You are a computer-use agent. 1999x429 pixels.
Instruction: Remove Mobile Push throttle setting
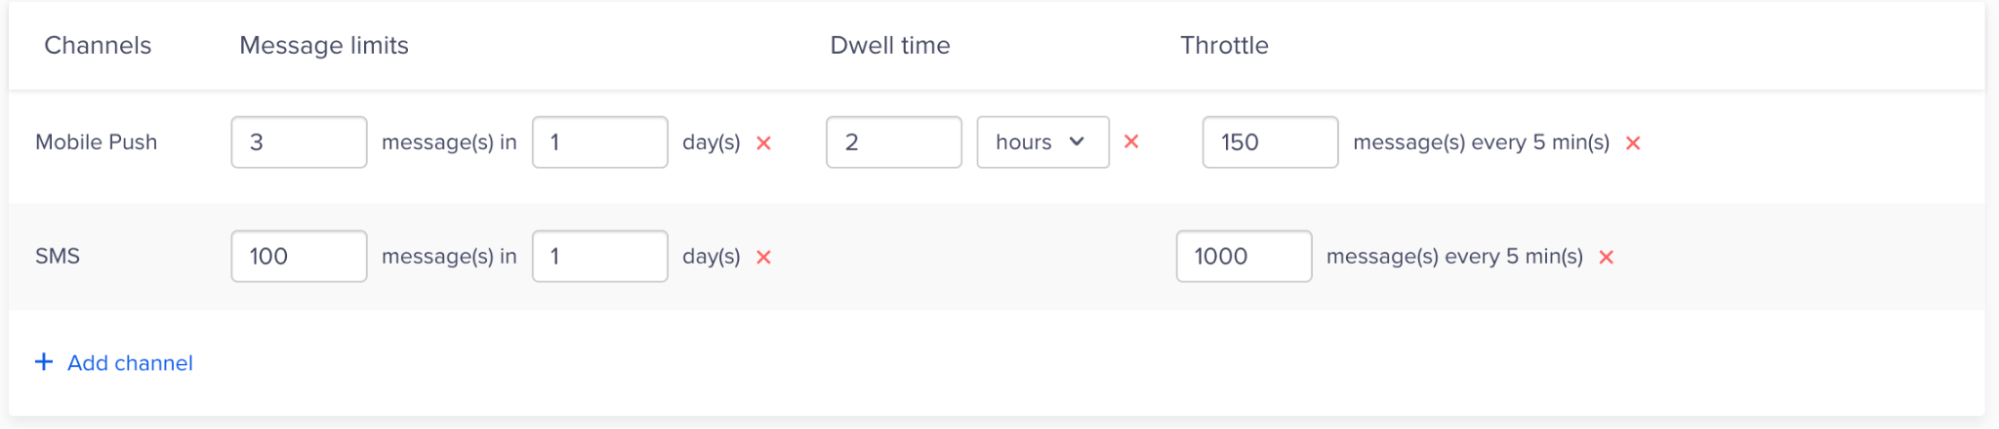[1633, 143]
